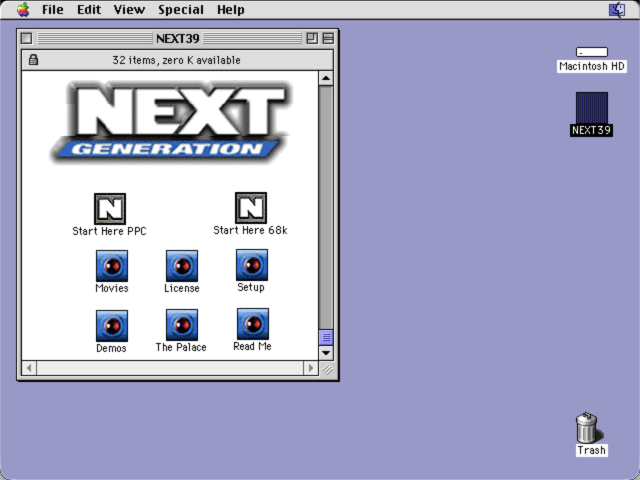Open the Finder application menu icon
640x480 pixels.
tap(617, 10)
